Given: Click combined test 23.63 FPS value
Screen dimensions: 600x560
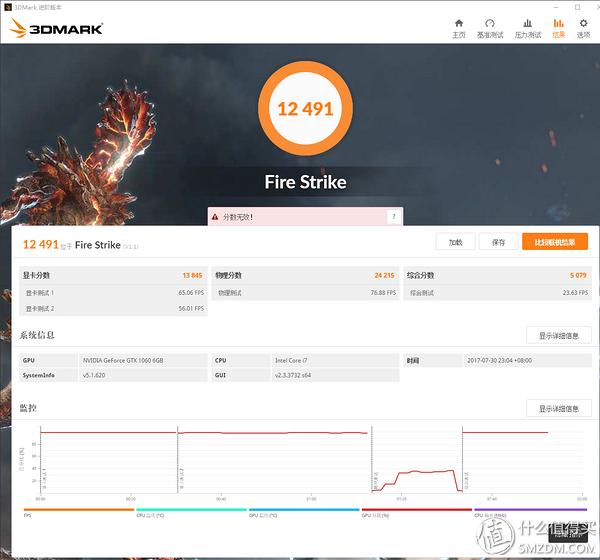Looking at the screenshot, I should (575, 293).
